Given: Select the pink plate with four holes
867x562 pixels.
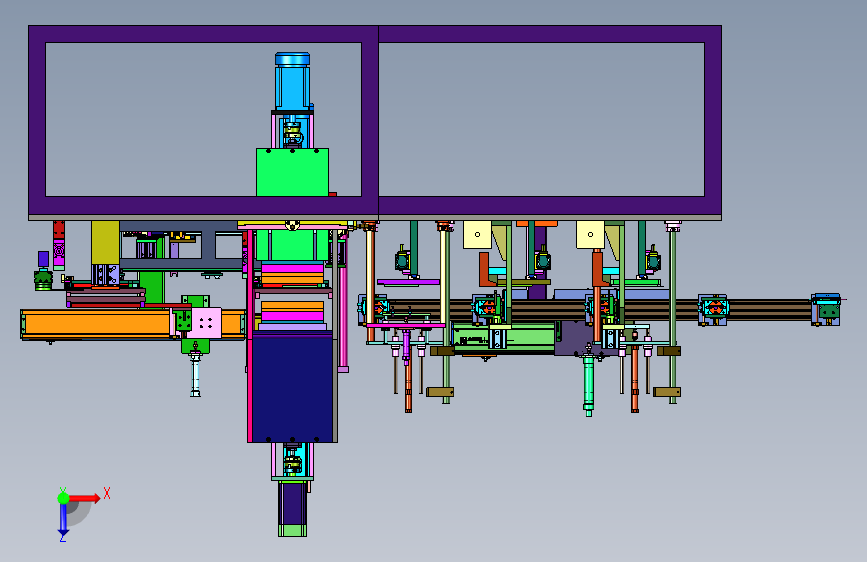Looking at the screenshot, I should click(x=206, y=323).
